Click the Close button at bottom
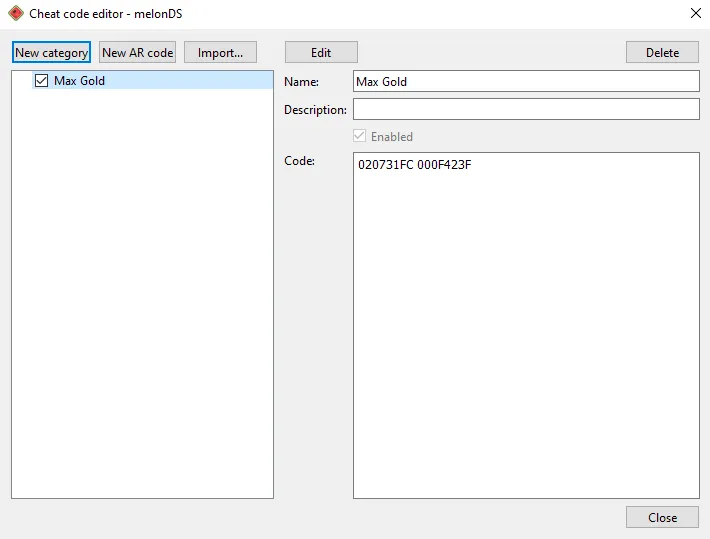Image resolution: width=710 pixels, height=539 pixels. [x=662, y=517]
